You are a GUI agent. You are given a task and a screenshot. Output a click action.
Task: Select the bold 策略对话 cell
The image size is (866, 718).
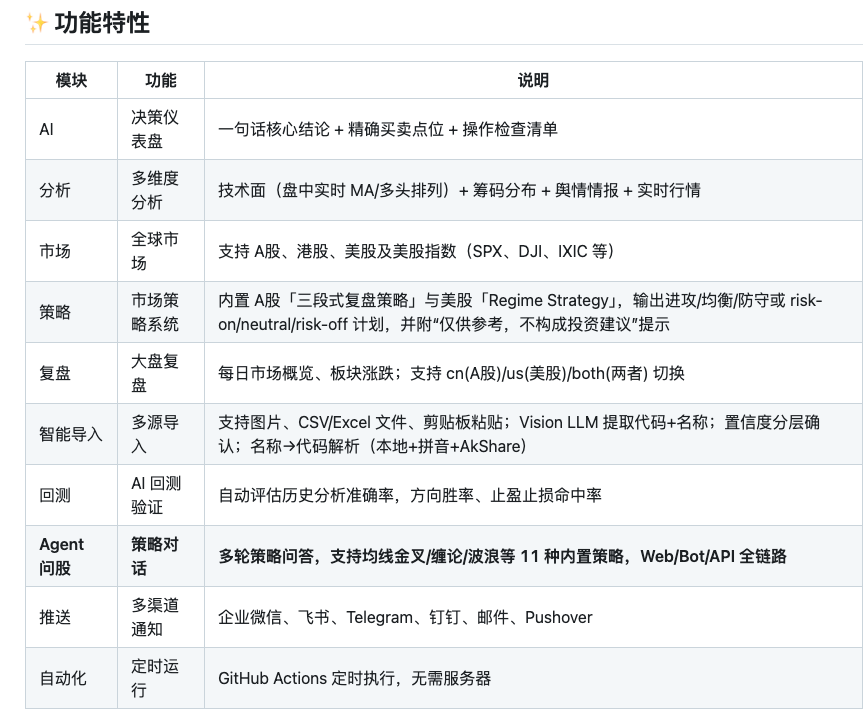161,556
